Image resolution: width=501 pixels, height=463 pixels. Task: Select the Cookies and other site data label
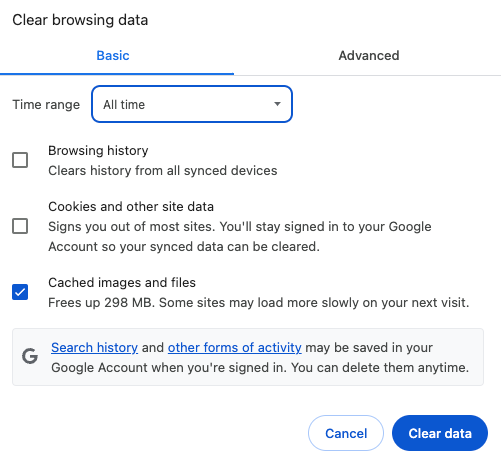pyautogui.click(x=131, y=207)
